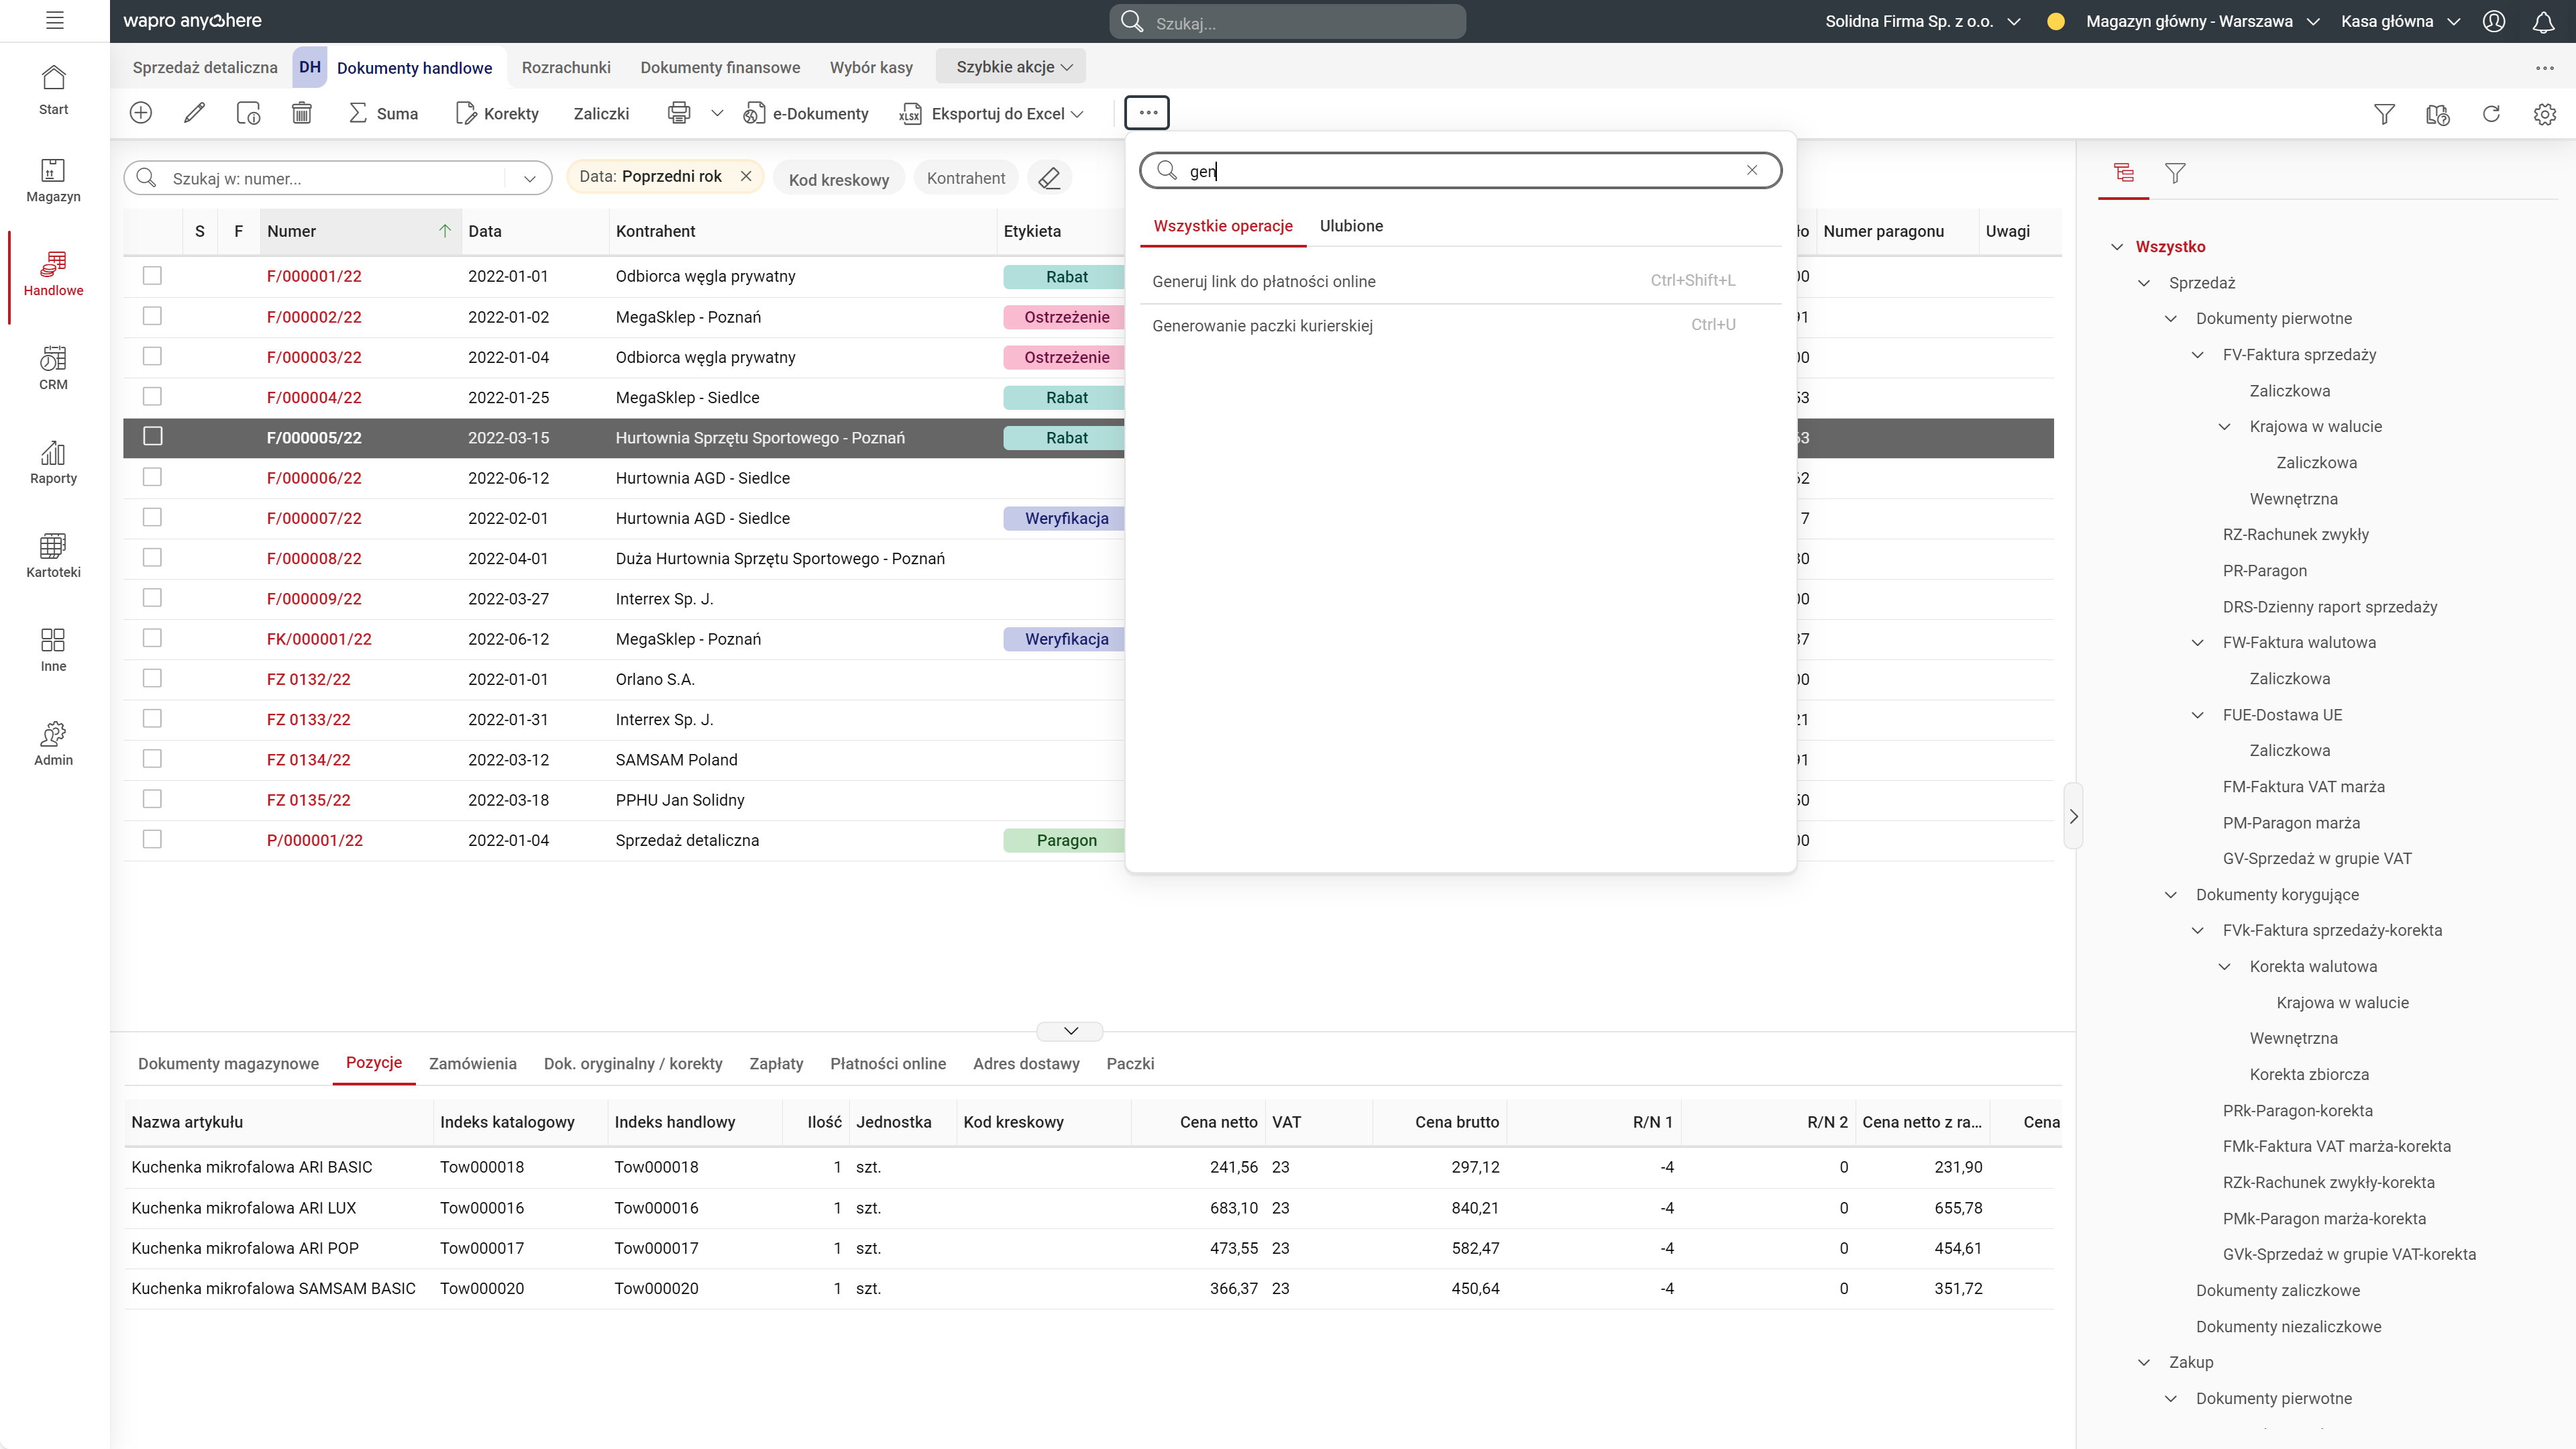Image resolution: width=2576 pixels, height=1449 pixels.
Task: Click the eraser clear filters icon
Action: click(1049, 178)
